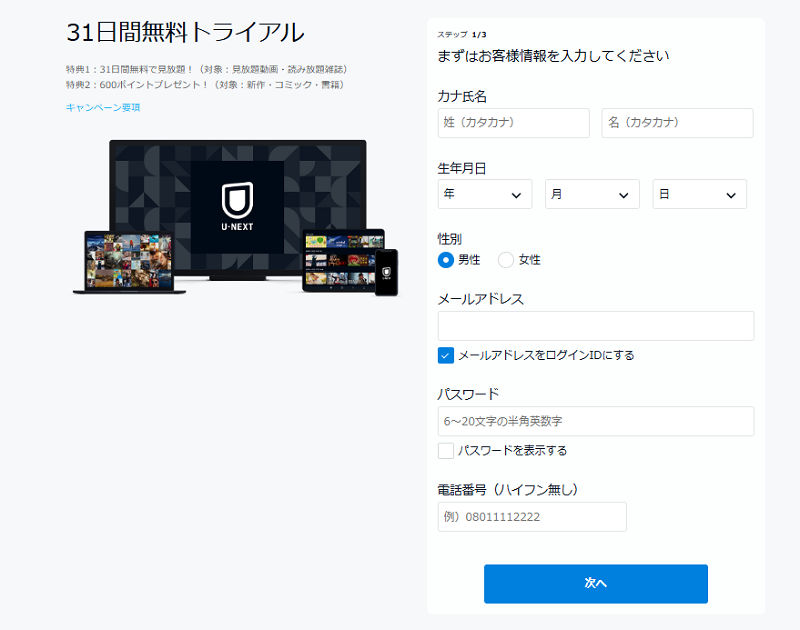Click the 姓（カタカナ） surname input field
Image resolution: width=800 pixels, height=630 pixels.
[512, 123]
